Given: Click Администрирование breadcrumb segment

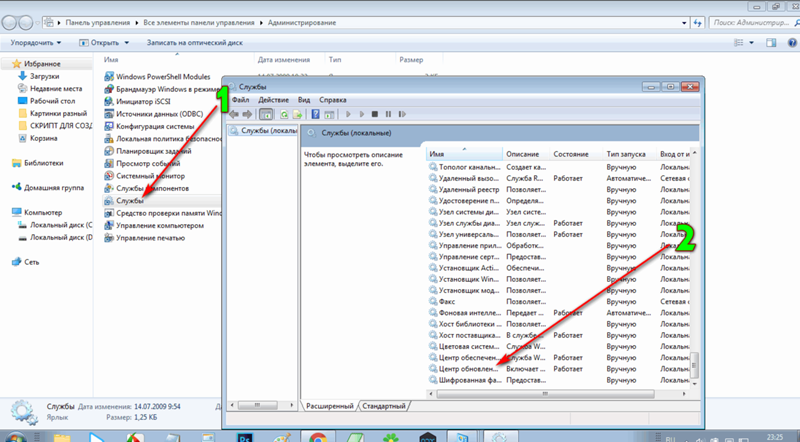Looking at the screenshot, I should point(302,22).
